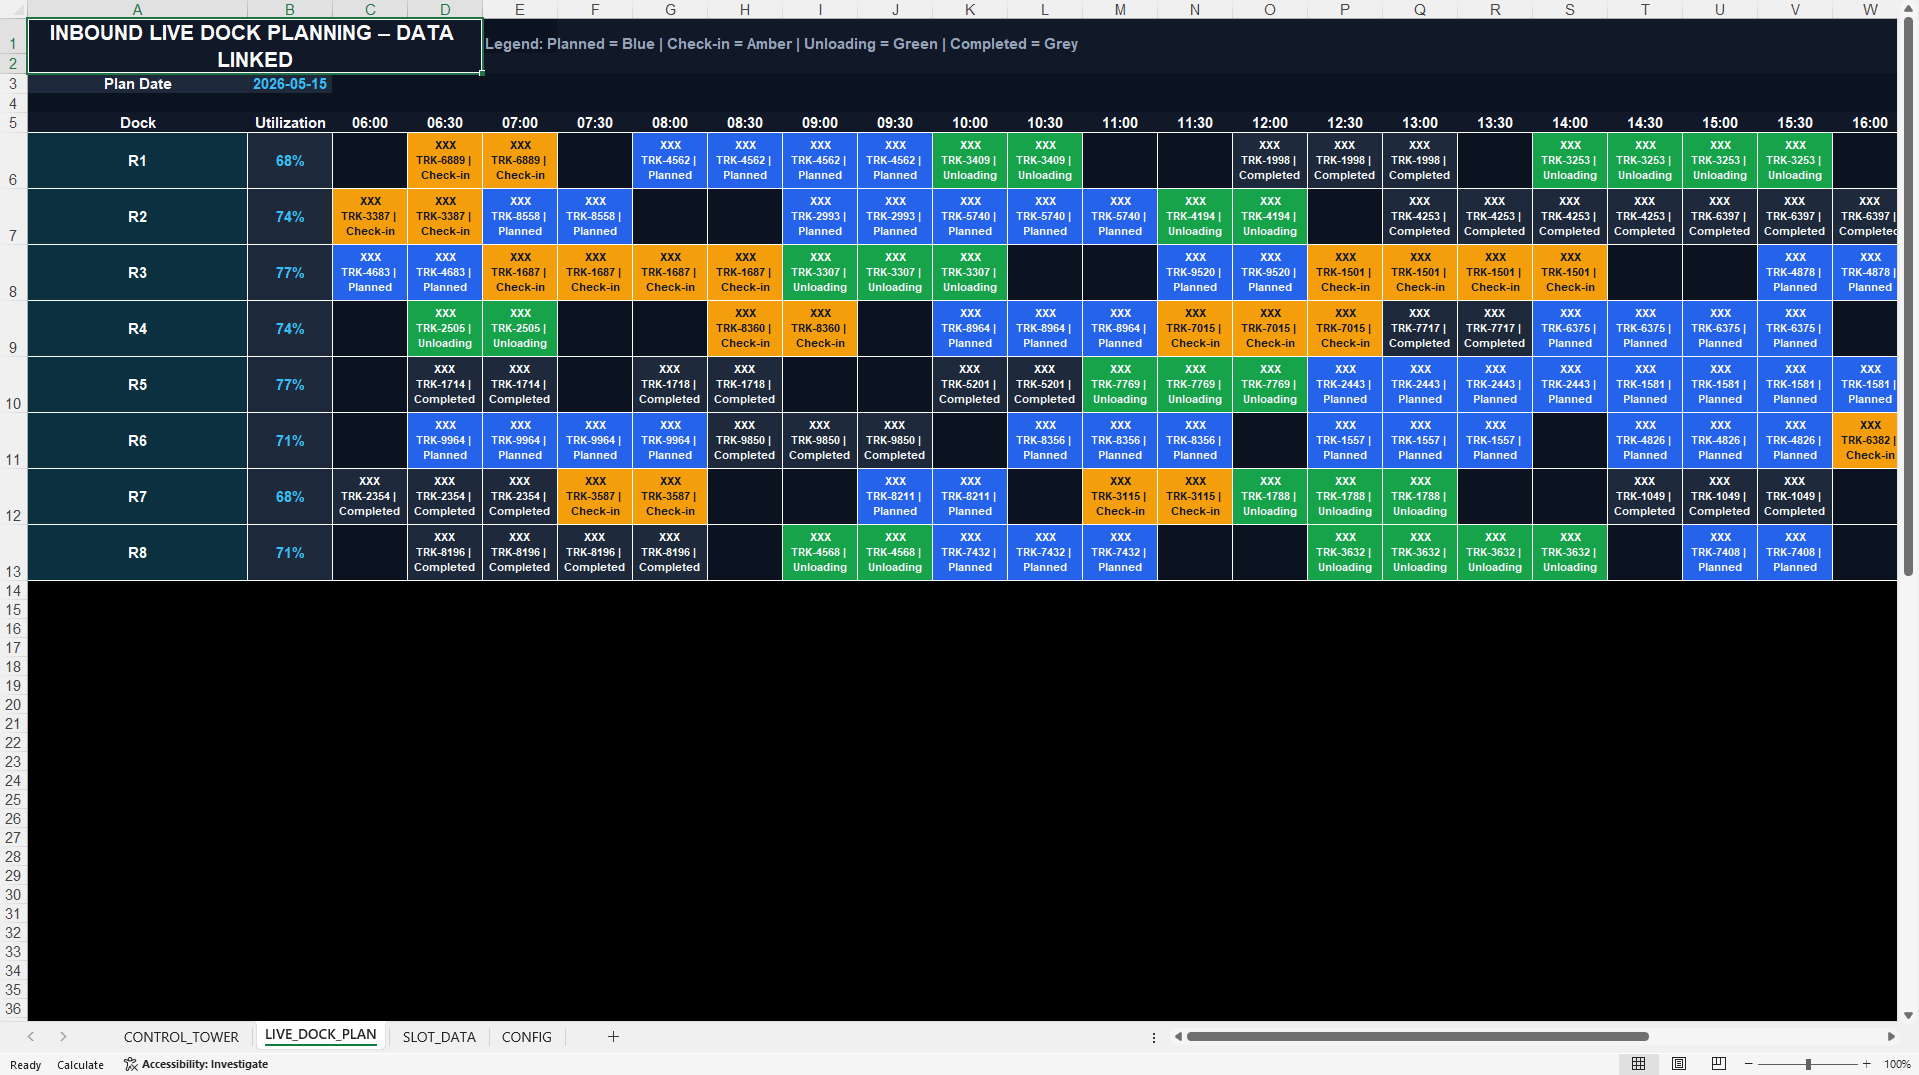1919x1075 pixels.
Task: Select column D header
Action: tap(445, 9)
